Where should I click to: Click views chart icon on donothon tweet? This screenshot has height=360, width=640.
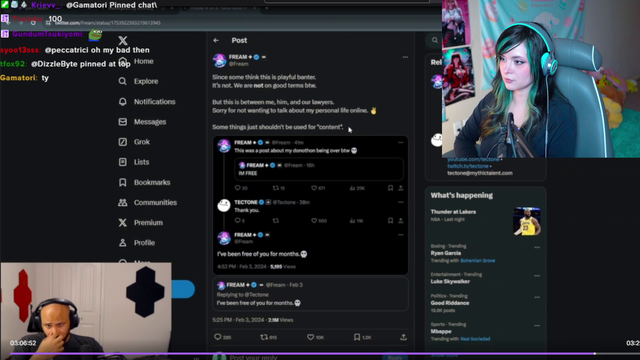click(352, 188)
